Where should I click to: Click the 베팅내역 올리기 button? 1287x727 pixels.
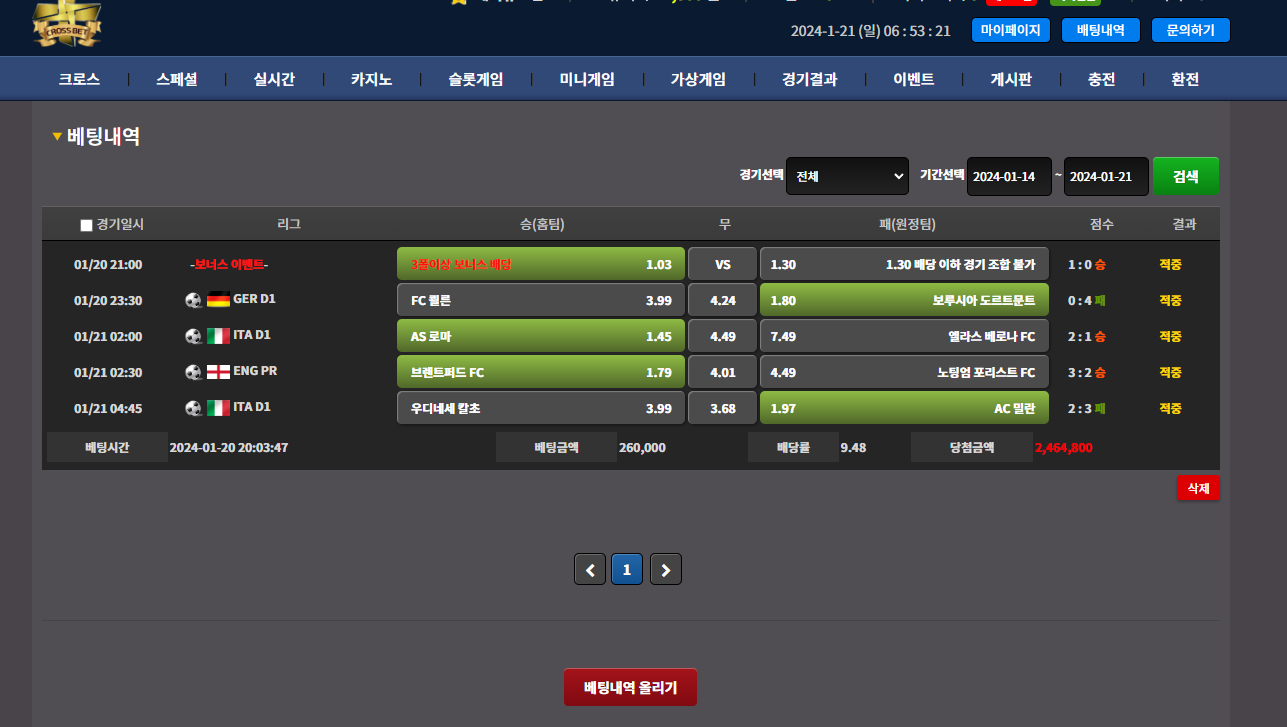(630, 687)
